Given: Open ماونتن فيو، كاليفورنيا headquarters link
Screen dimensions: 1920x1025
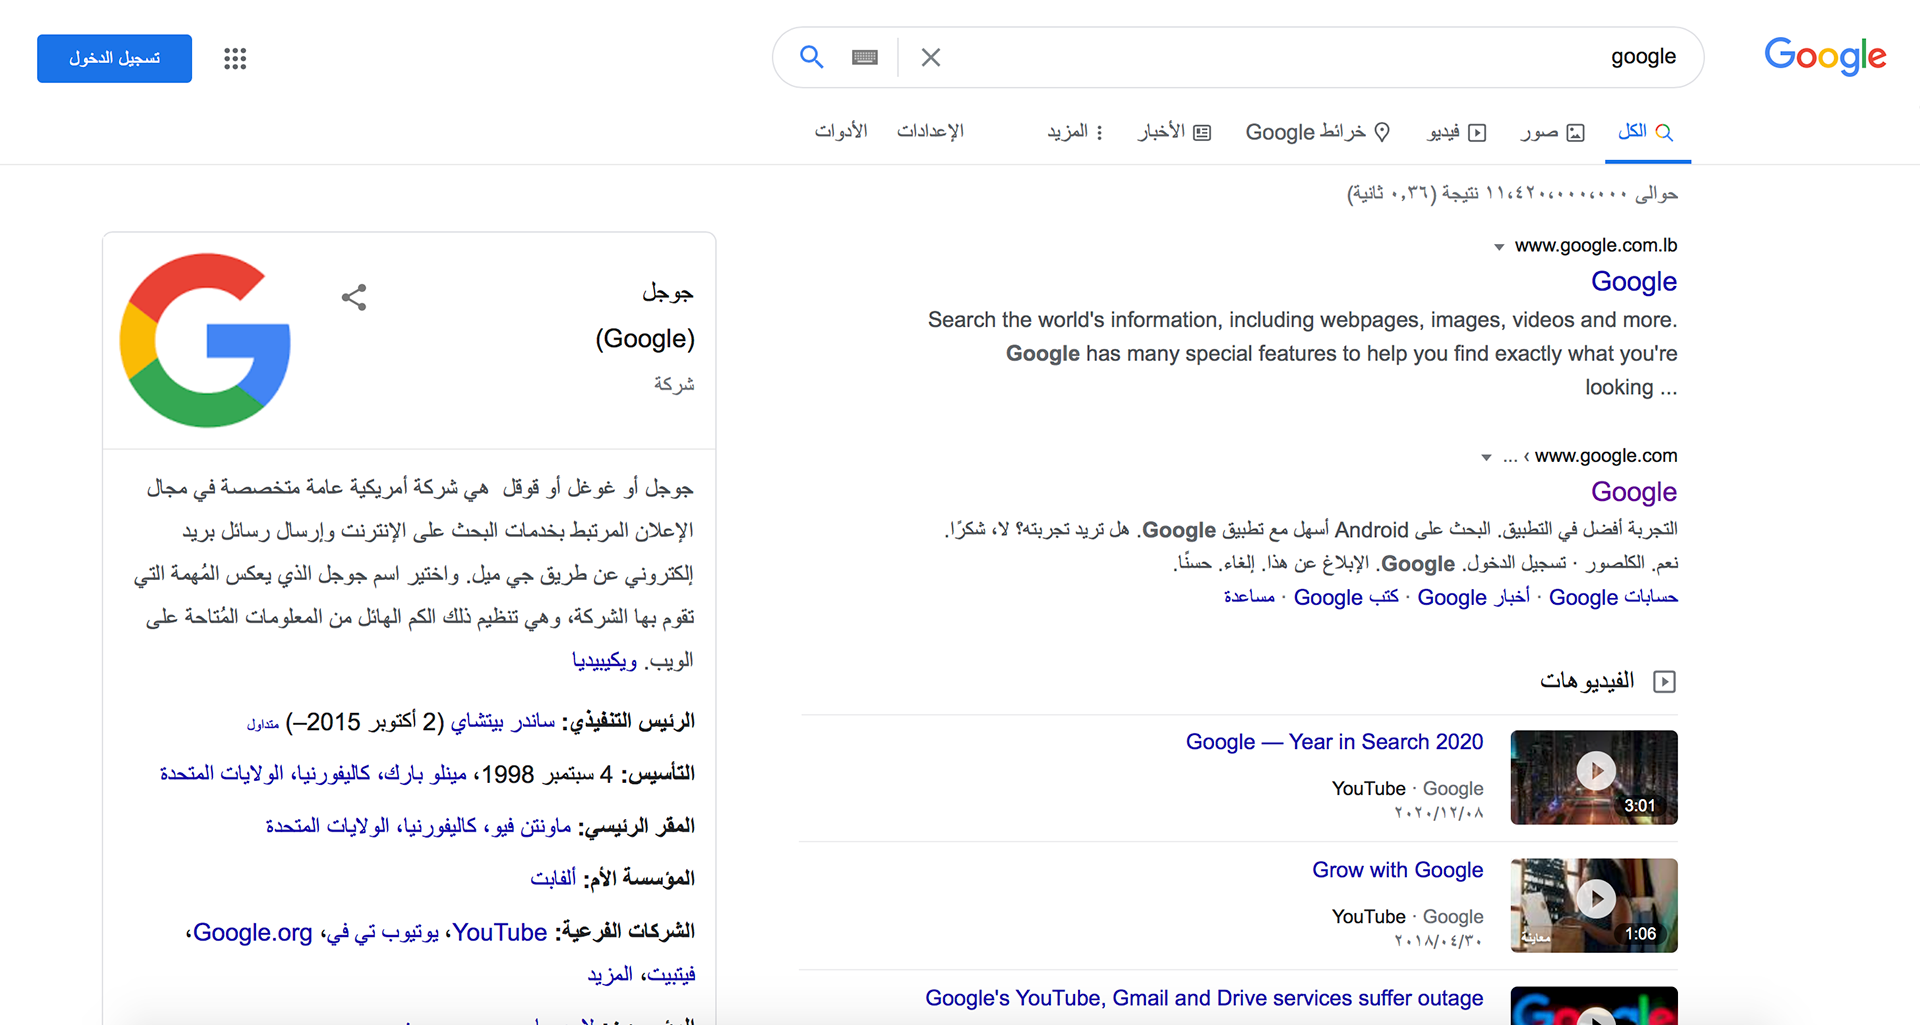Looking at the screenshot, I should [418, 826].
